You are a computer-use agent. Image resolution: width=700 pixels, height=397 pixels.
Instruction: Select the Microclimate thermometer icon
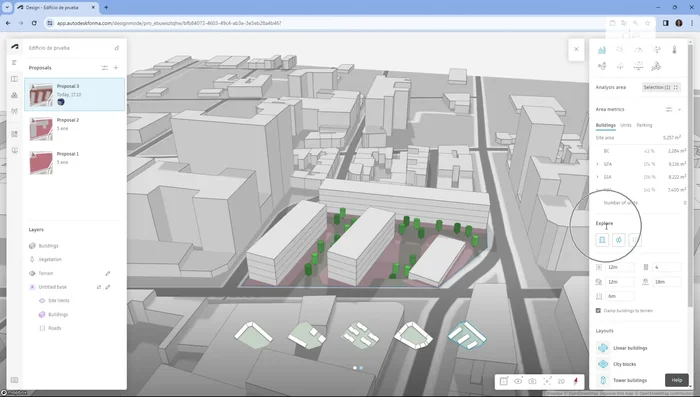click(x=674, y=50)
